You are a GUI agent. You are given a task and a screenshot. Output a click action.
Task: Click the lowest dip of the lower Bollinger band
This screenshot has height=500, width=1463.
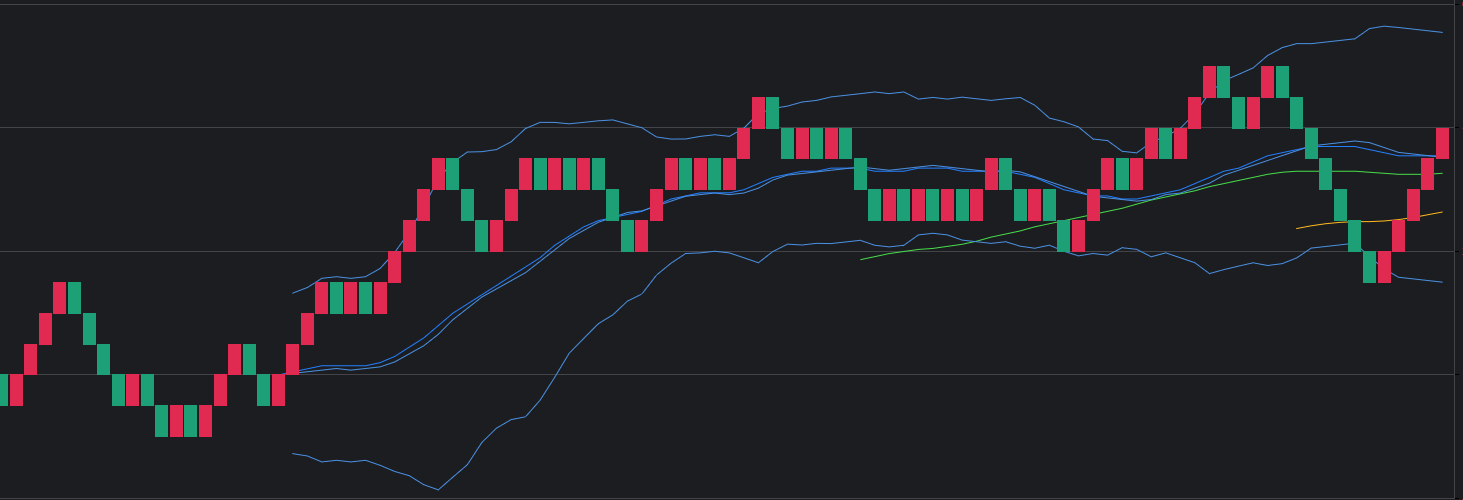point(437,489)
